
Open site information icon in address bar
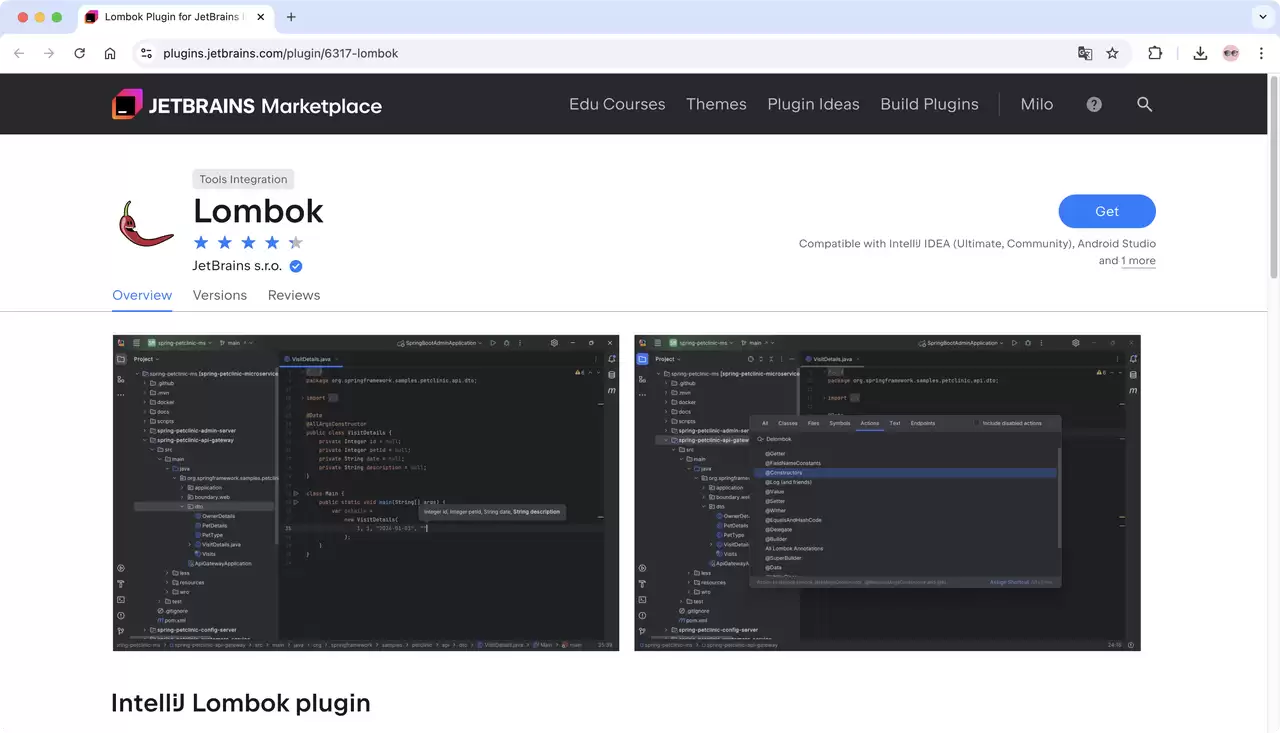(x=146, y=53)
